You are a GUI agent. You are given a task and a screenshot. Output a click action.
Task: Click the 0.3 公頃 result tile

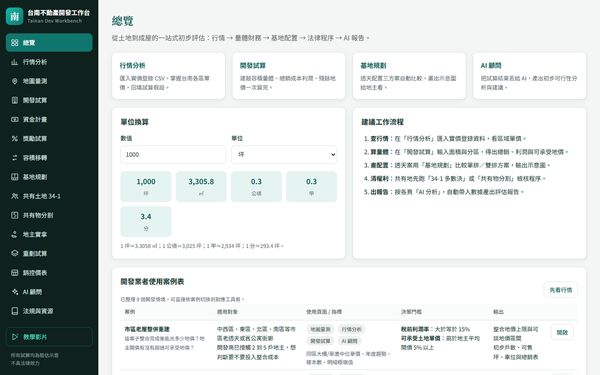[x=256, y=186]
